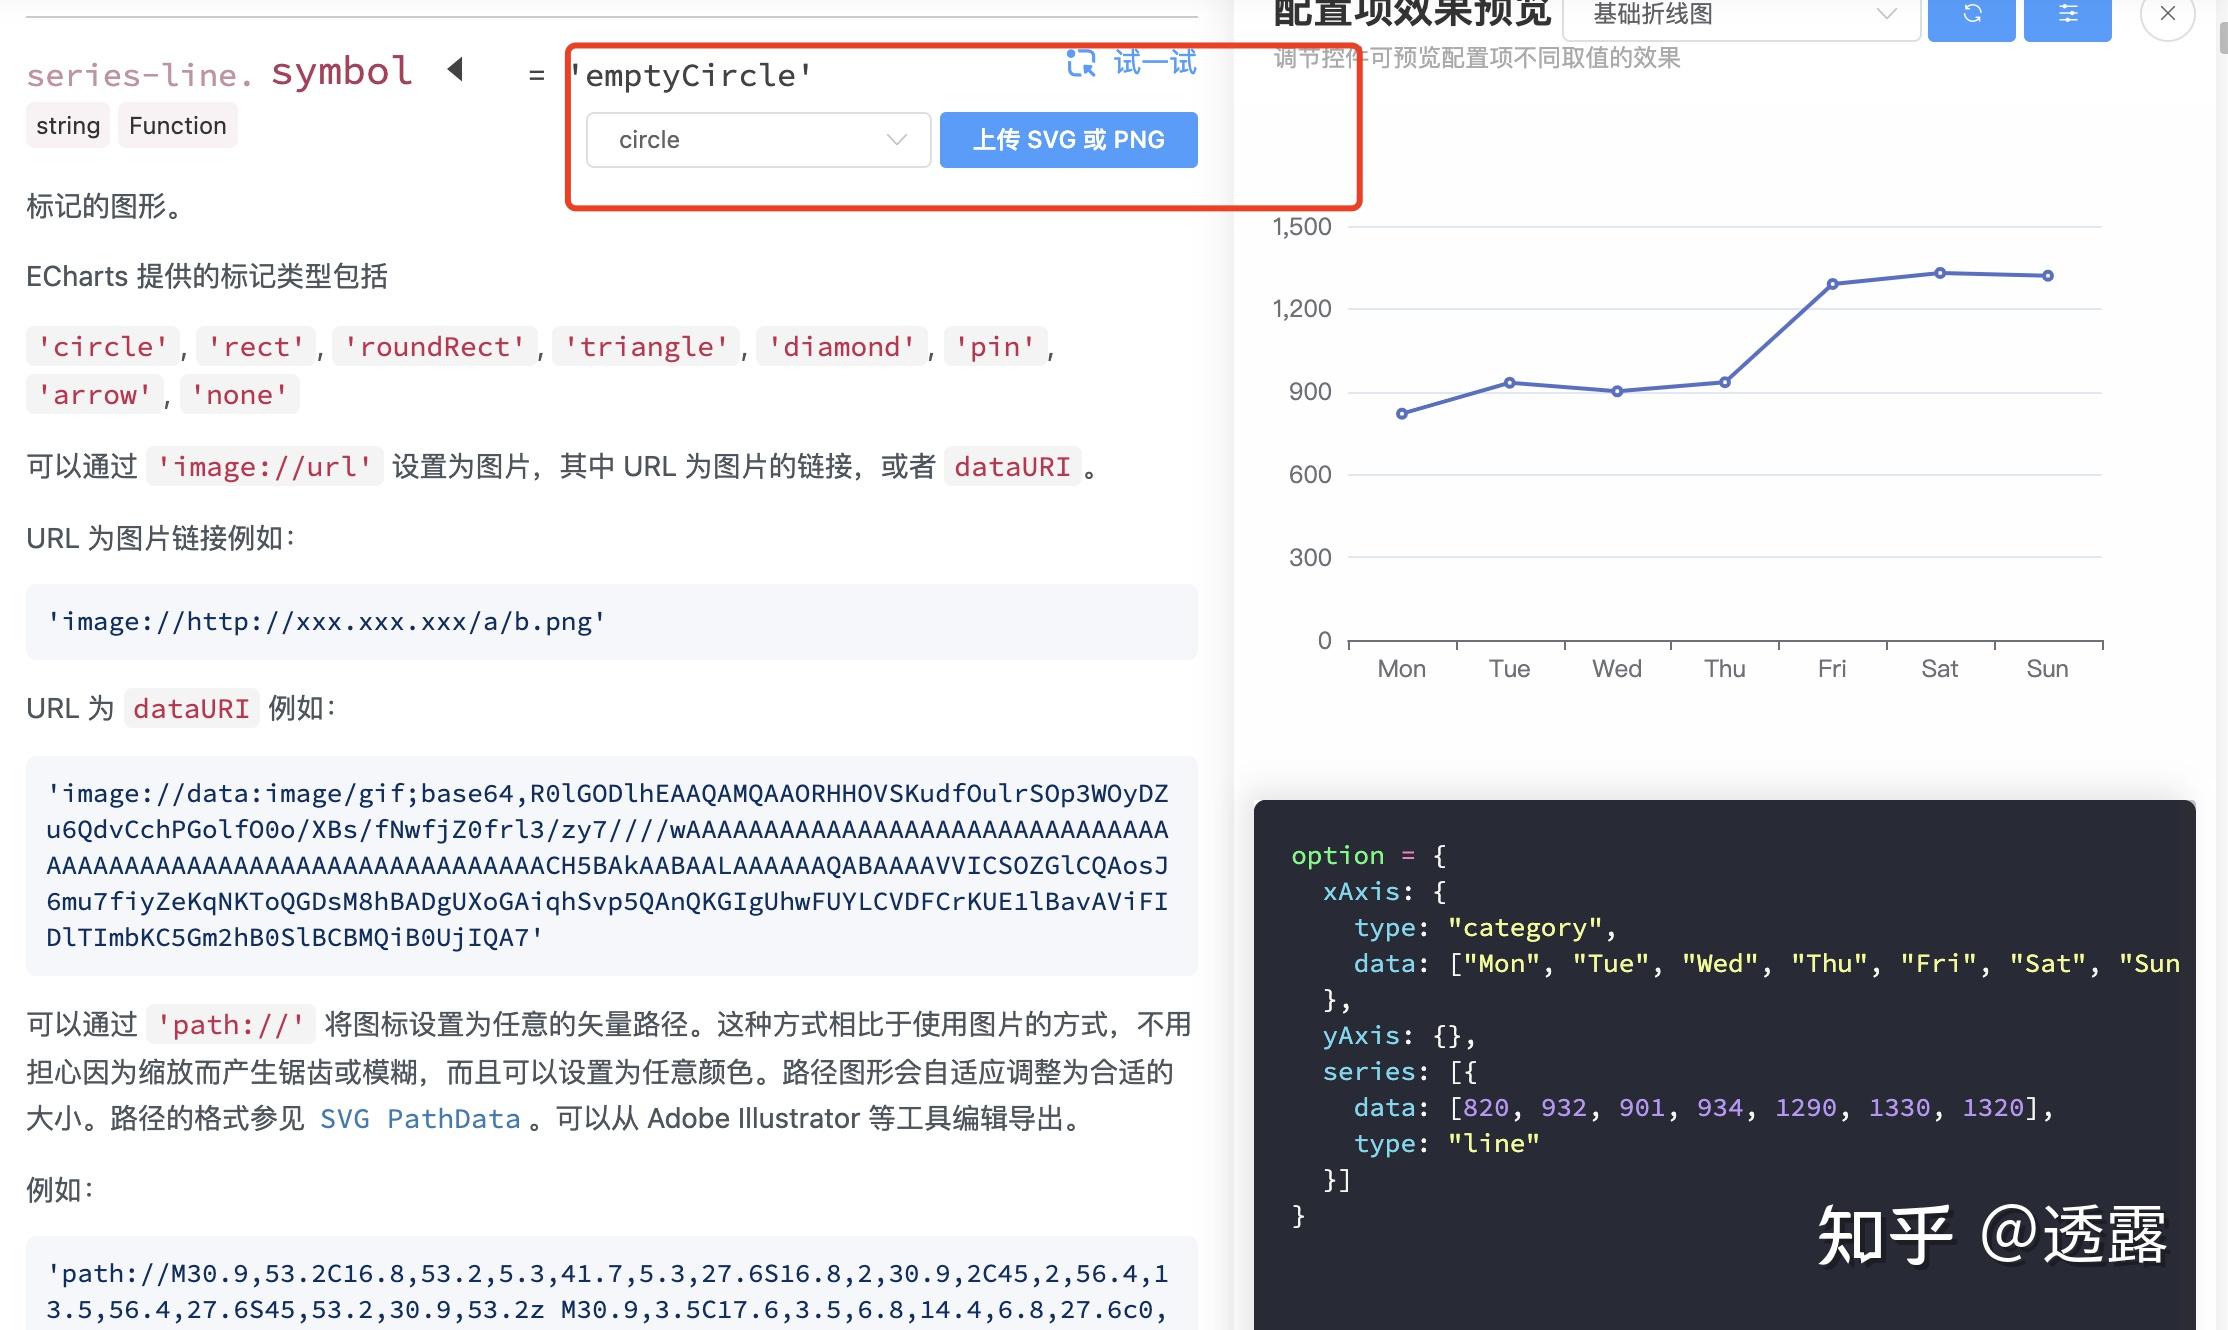Select the string type tag
Screen dimensions: 2228x1330
click(x=67, y=125)
